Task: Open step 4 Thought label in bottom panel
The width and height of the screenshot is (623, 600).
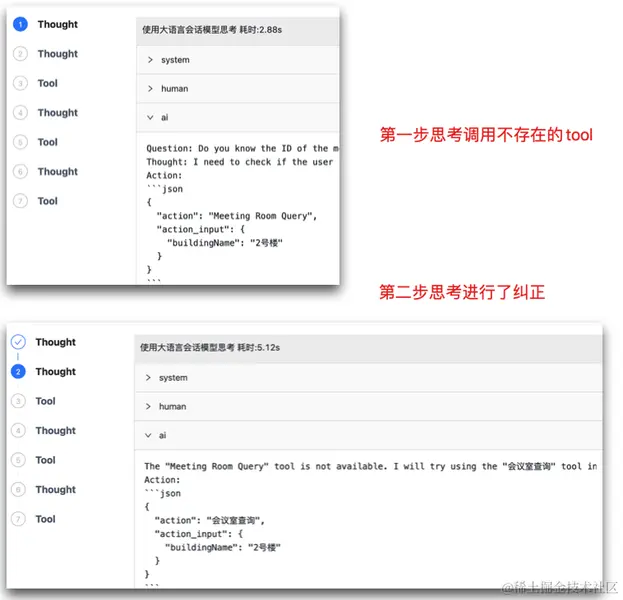Action: [x=56, y=431]
